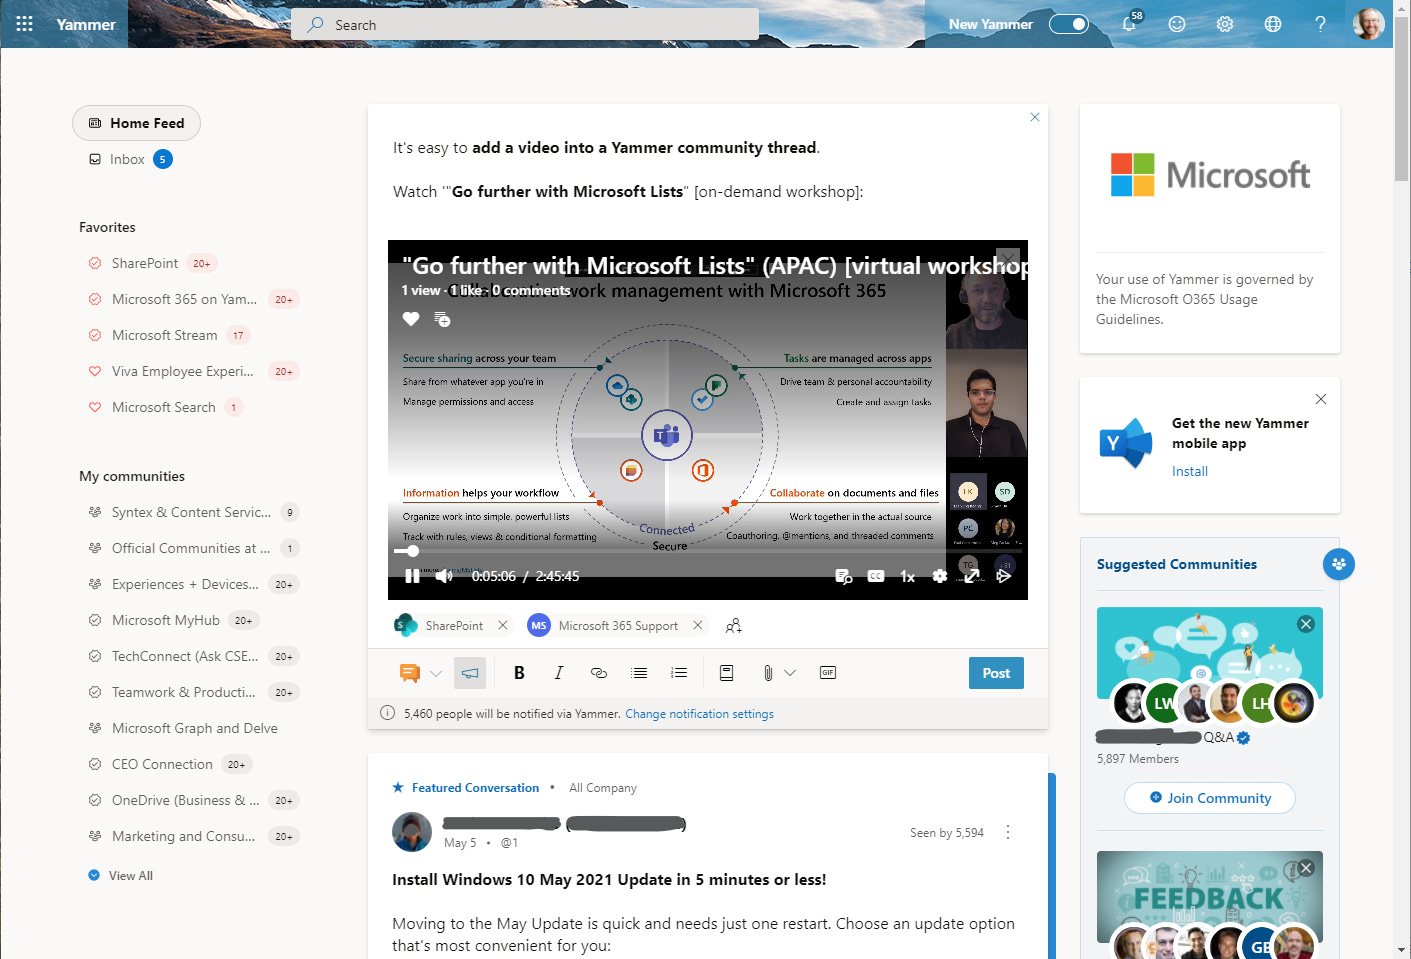Insert a hyperlink
Image resolution: width=1411 pixels, height=959 pixels.
(x=599, y=673)
